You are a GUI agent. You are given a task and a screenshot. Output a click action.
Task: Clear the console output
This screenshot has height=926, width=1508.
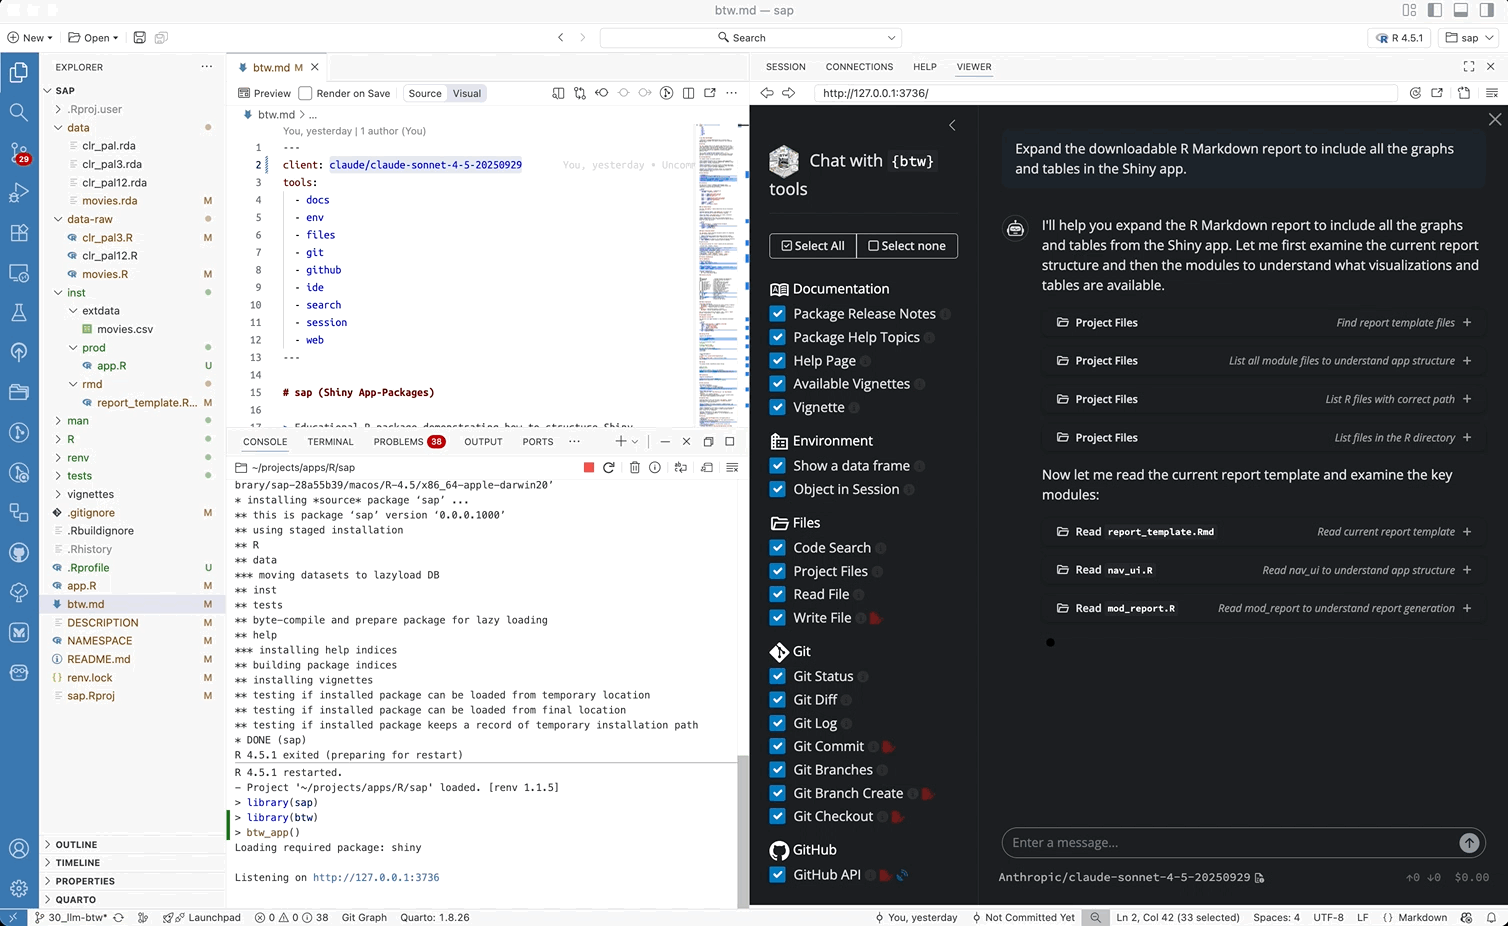732,467
